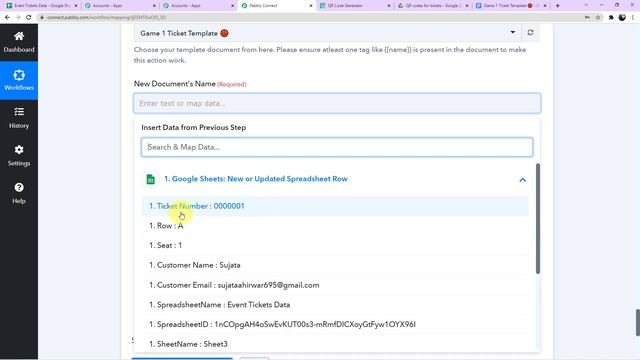The image size is (640, 360).
Task: Bookmark this page with the star icon
Action: point(598,18)
